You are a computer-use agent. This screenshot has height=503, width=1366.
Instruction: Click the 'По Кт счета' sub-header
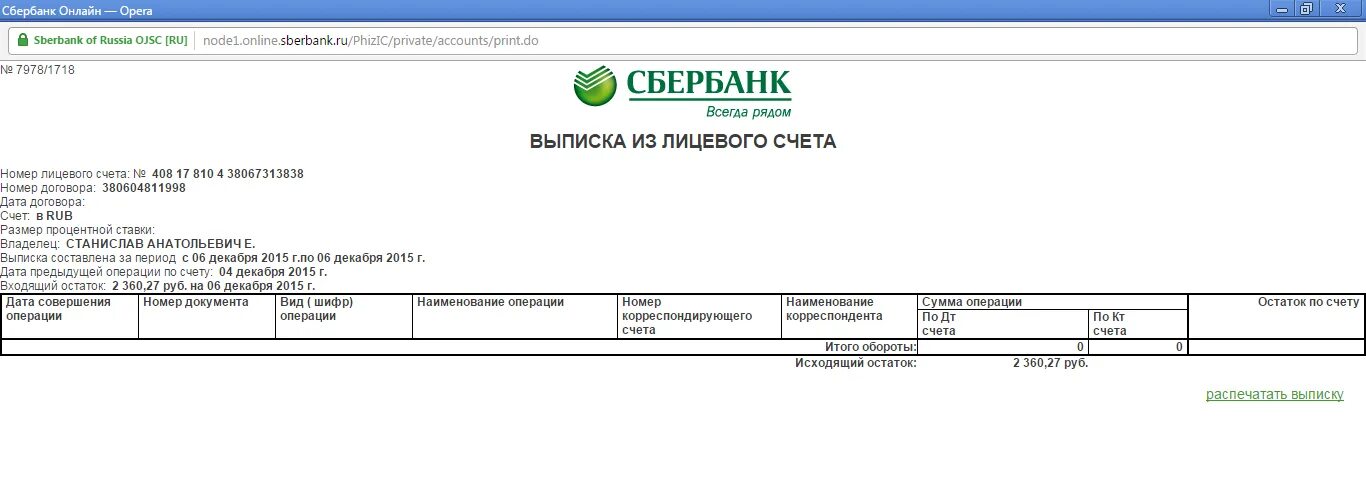pos(1138,324)
